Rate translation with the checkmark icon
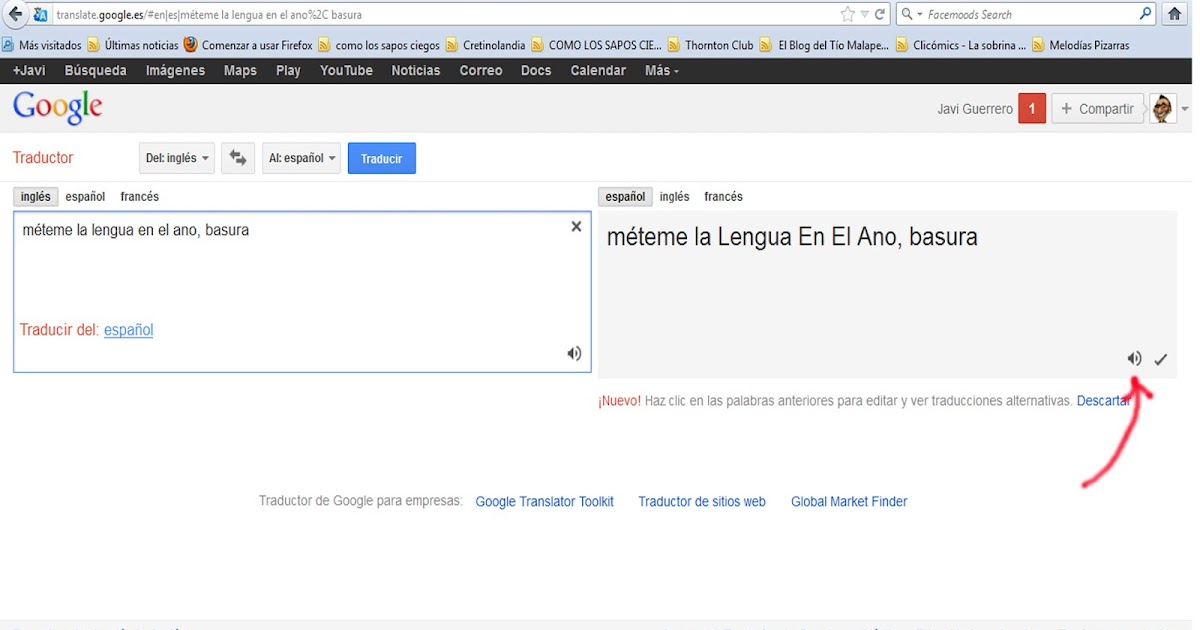 1160,359
